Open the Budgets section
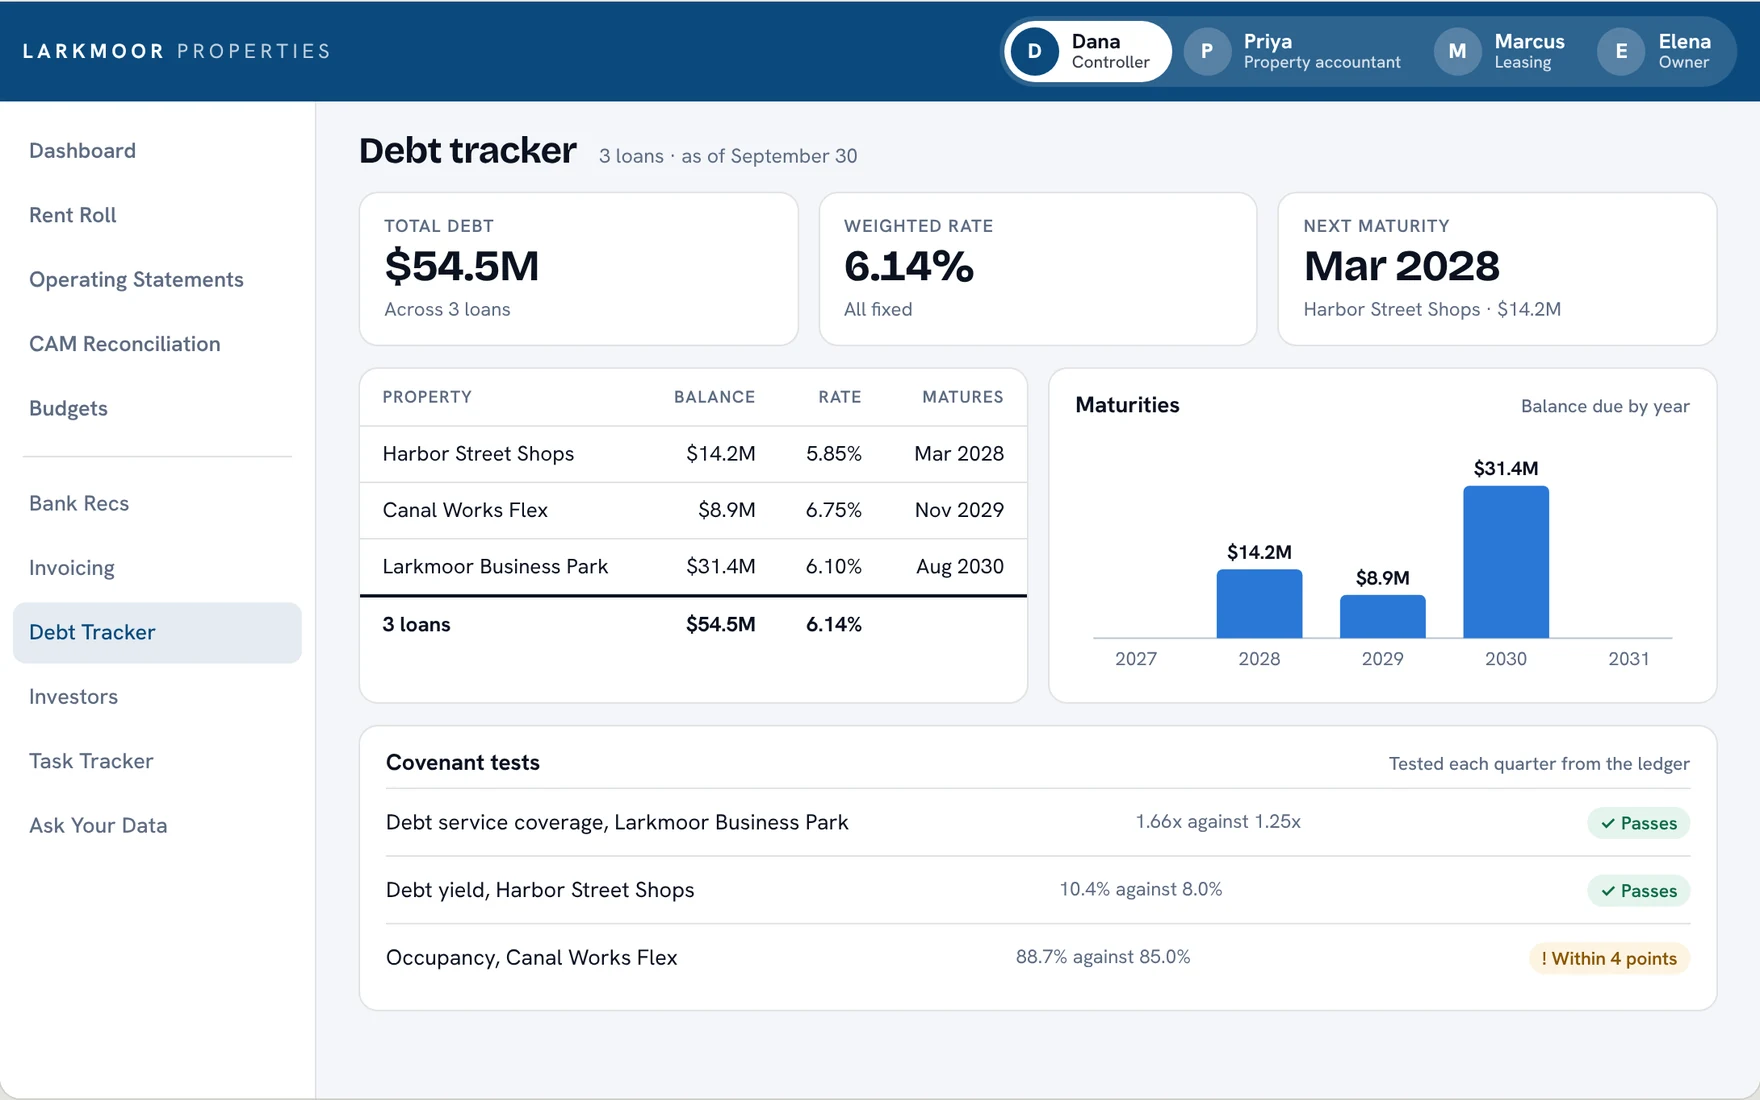 [157, 408]
